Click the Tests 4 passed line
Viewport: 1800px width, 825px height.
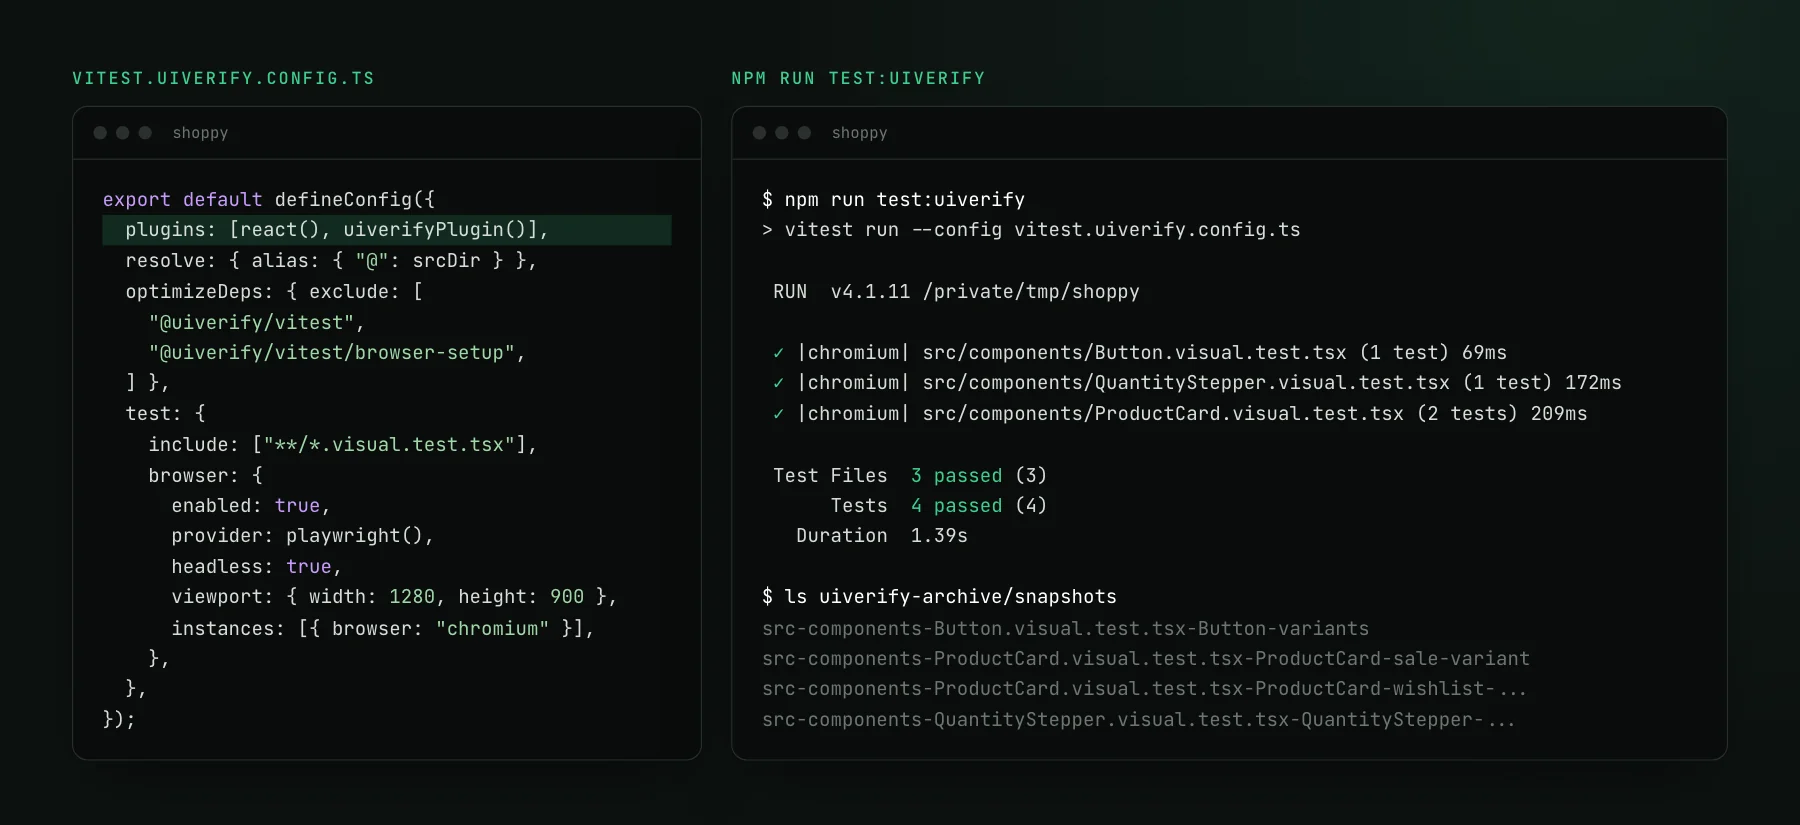click(938, 506)
